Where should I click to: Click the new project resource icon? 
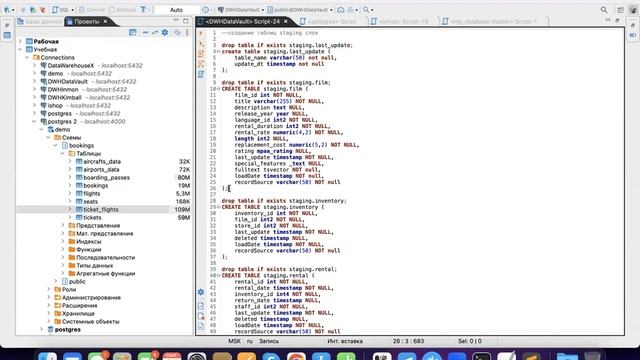(x=133, y=32)
